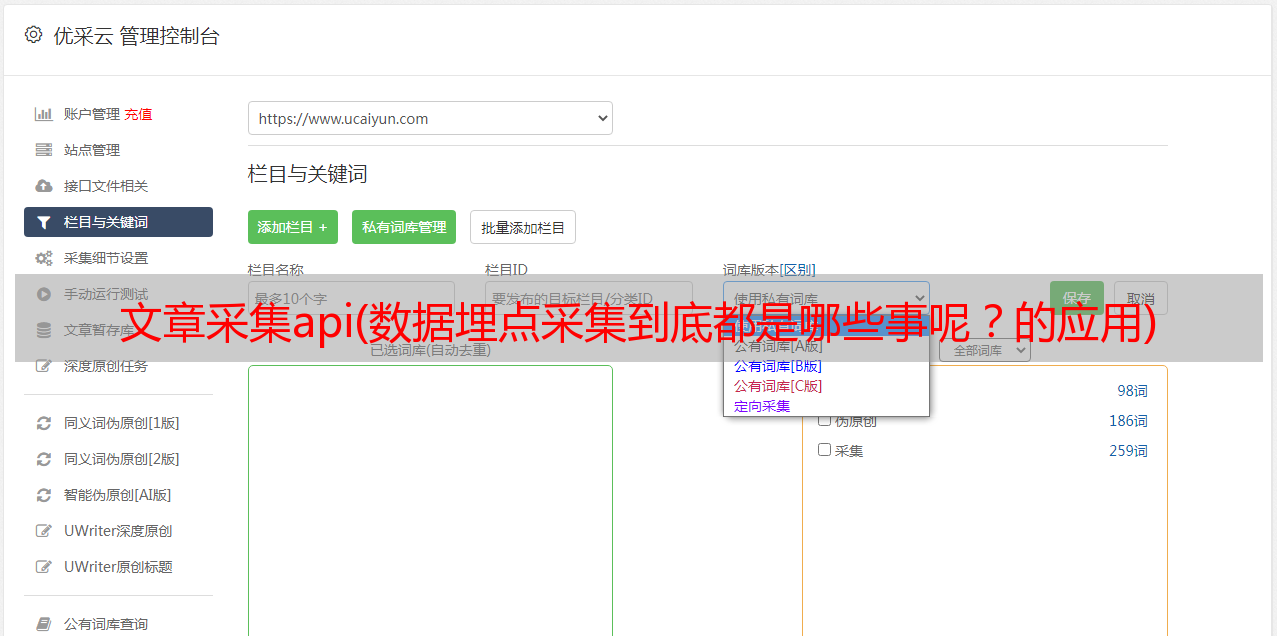Click the bar chart icon for 账户管理
Screen dimensions: 1277x636
(x=43, y=114)
